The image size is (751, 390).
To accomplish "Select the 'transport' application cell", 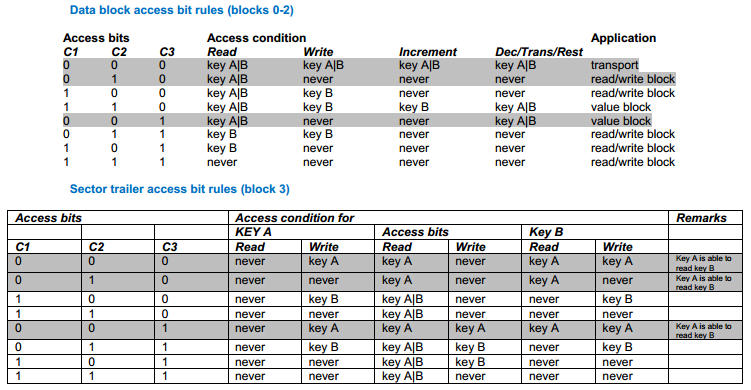I will (x=614, y=65).
